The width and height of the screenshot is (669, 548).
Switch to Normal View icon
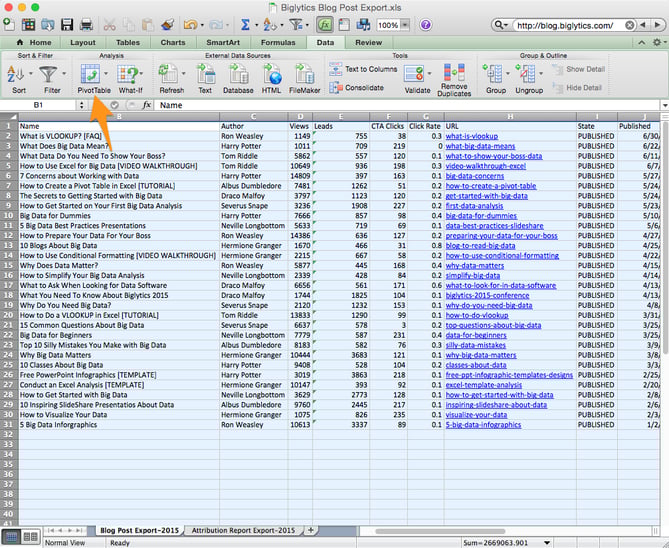click(x=12, y=536)
